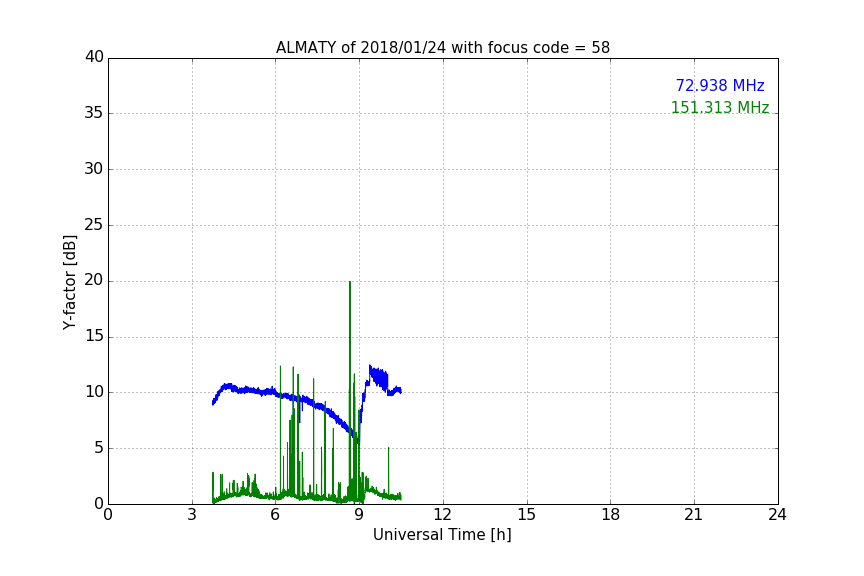The image size is (864, 576).
Task: Click the x-axis tick label '15'
Action: click(527, 515)
